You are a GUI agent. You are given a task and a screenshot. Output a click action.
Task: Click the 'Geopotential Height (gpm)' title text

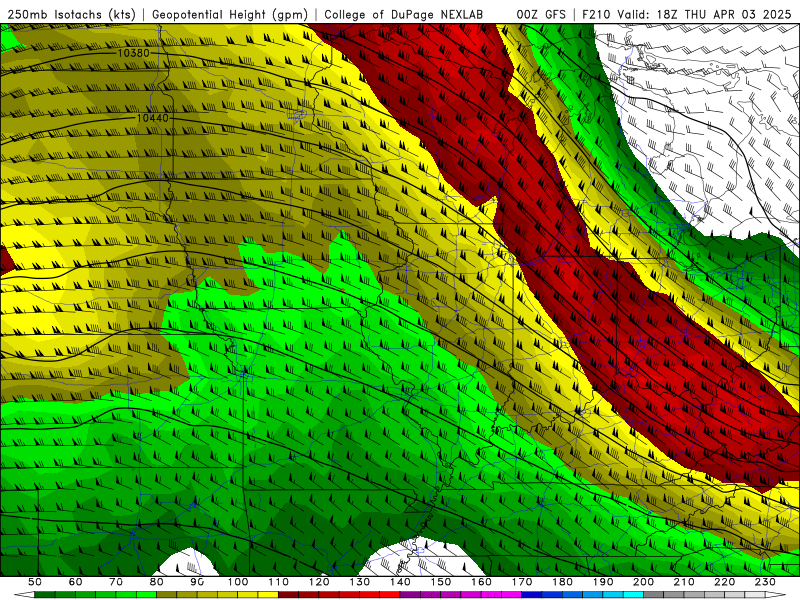point(230,15)
